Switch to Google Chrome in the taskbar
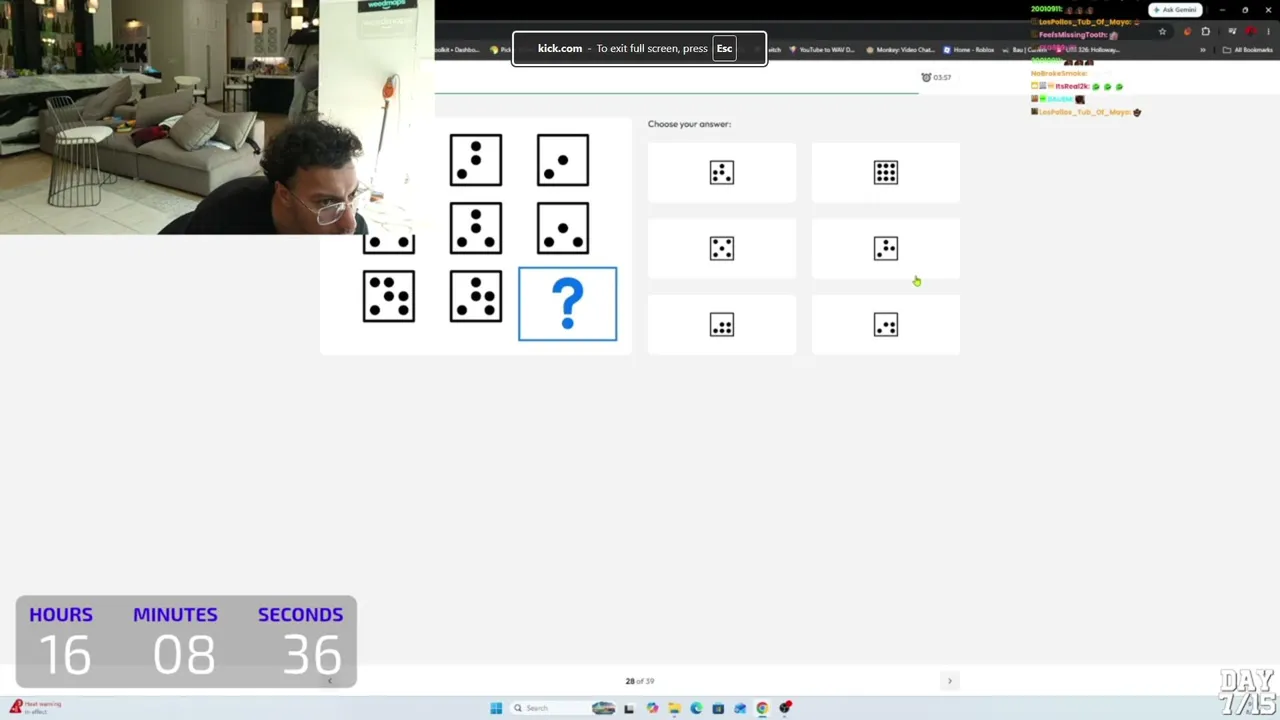This screenshot has height=720, width=1280. coord(762,708)
